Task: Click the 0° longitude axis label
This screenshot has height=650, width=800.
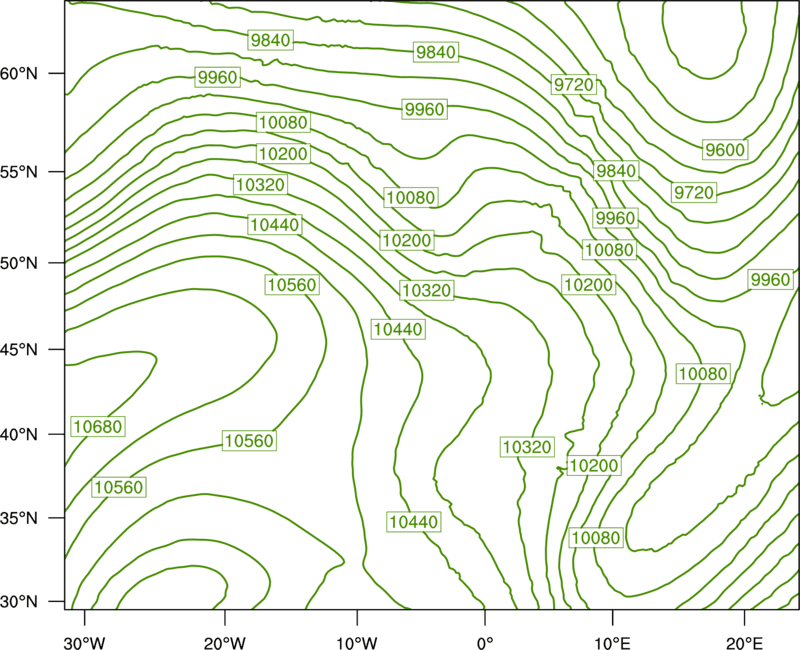Action: point(485,643)
